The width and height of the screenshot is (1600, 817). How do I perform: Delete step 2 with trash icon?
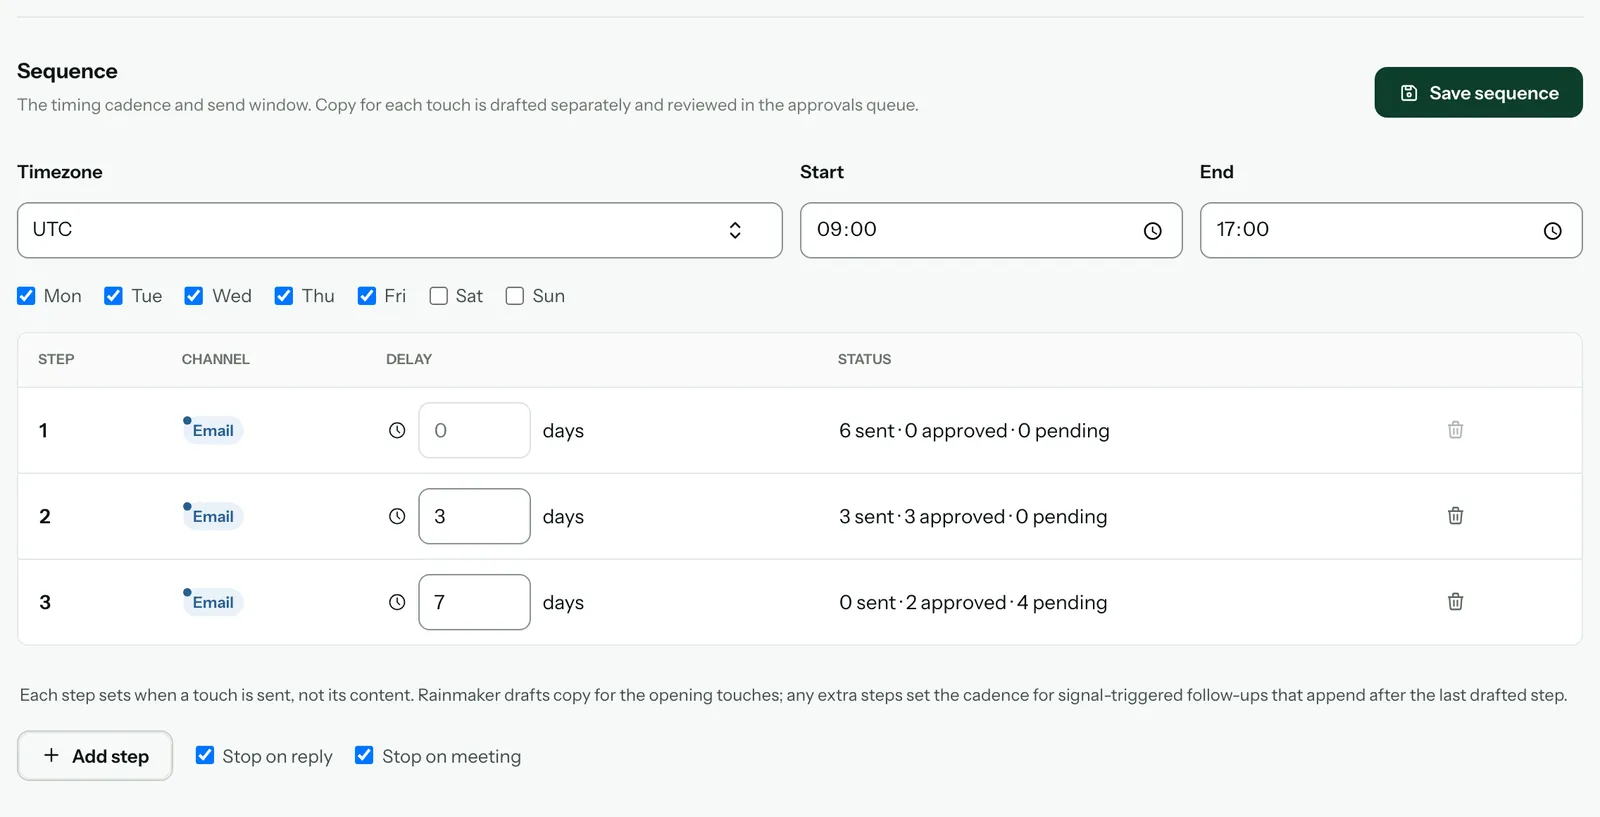tap(1455, 516)
